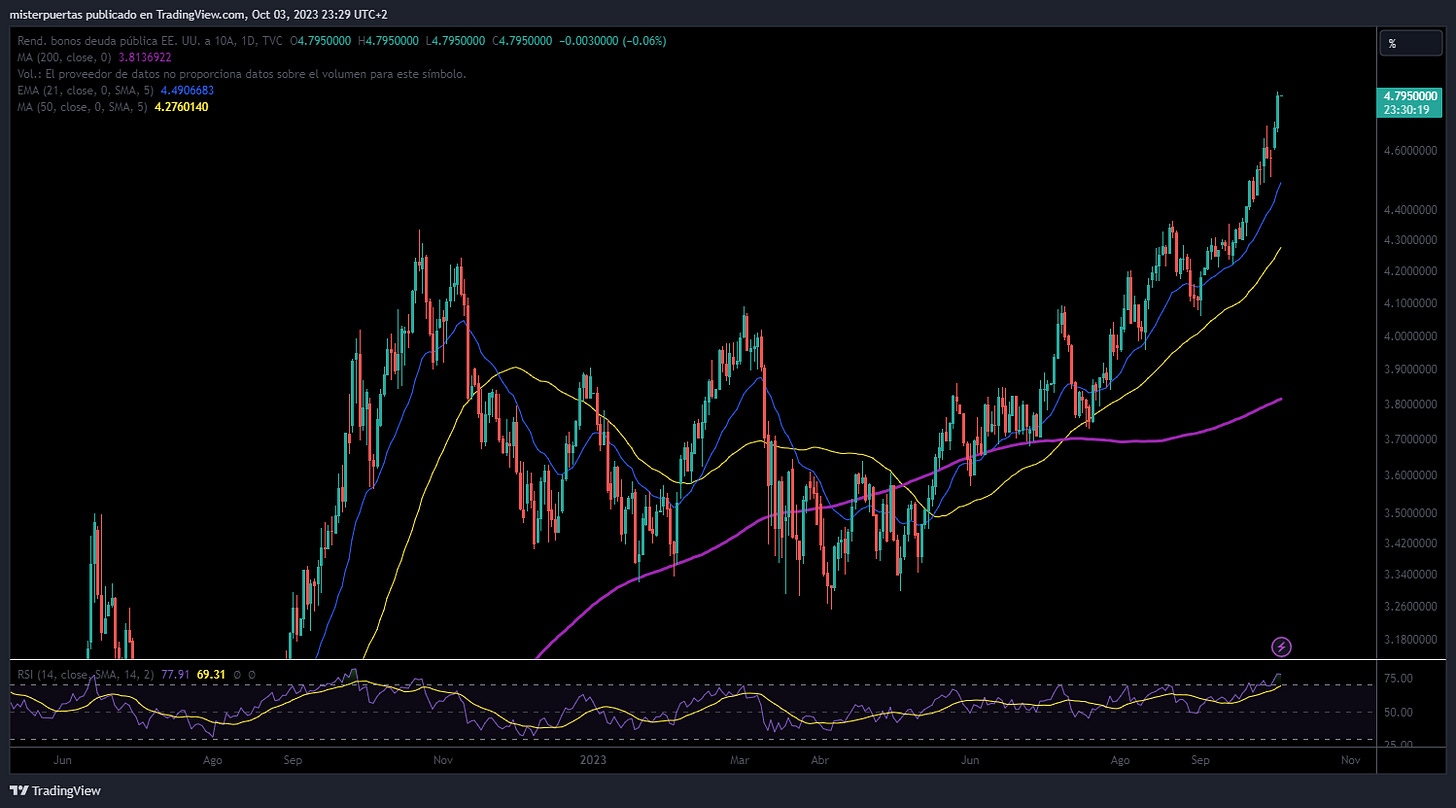Click the MA (50, close, 0, SMA, 5) legend
This screenshot has height=808, width=1456.
[82, 106]
